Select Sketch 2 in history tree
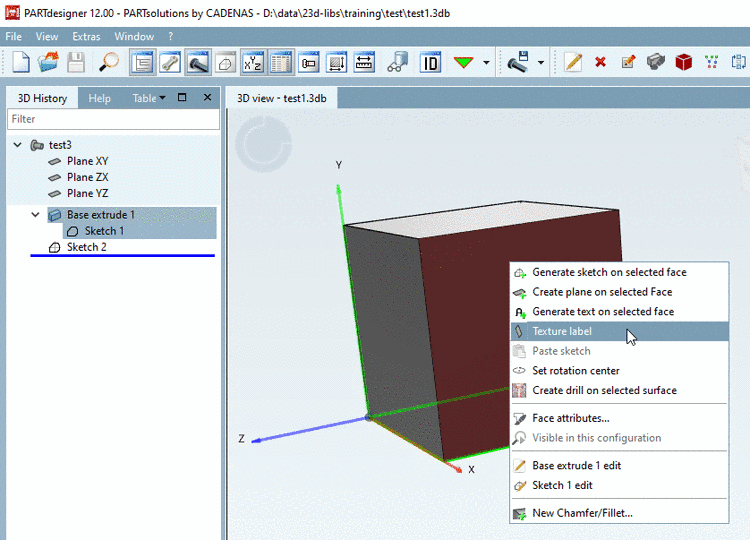 [86, 247]
